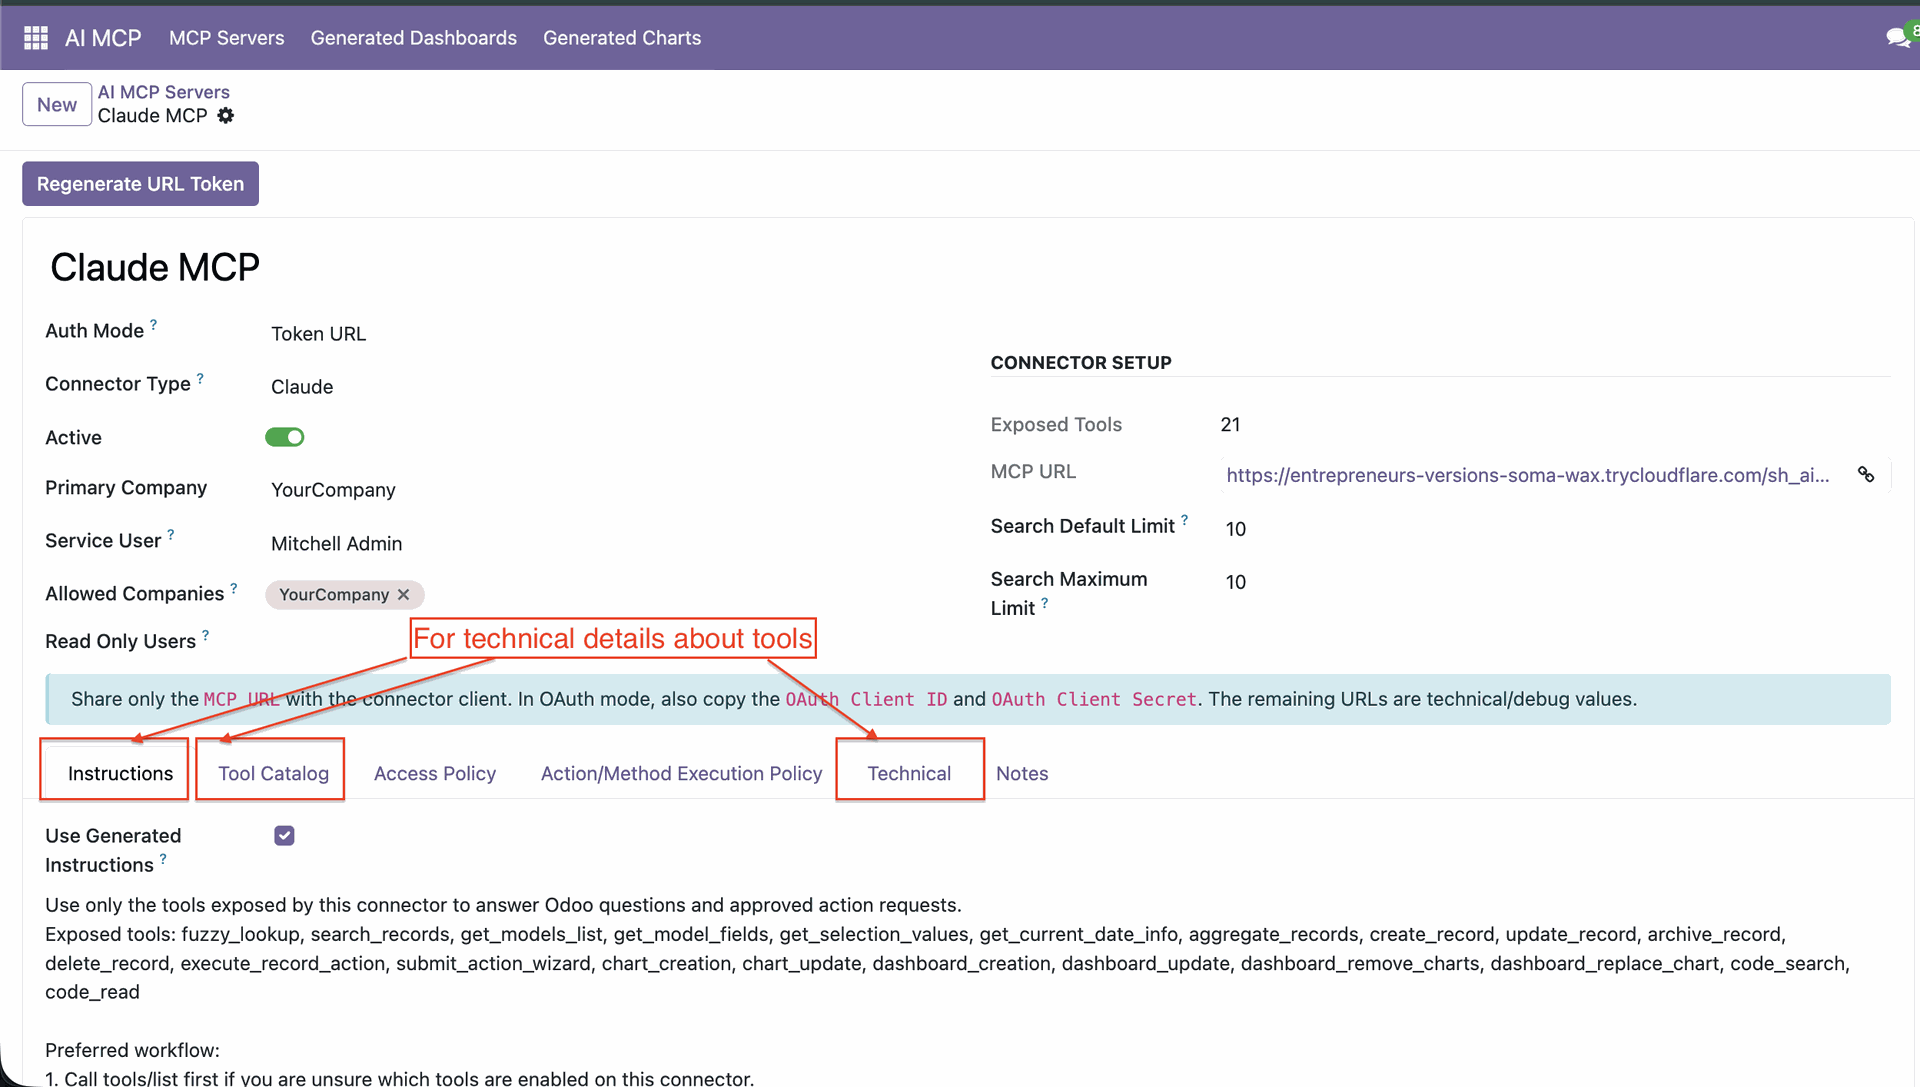Open the Service User Mitchell Admin dropdown
The width and height of the screenshot is (1920, 1087).
point(336,544)
